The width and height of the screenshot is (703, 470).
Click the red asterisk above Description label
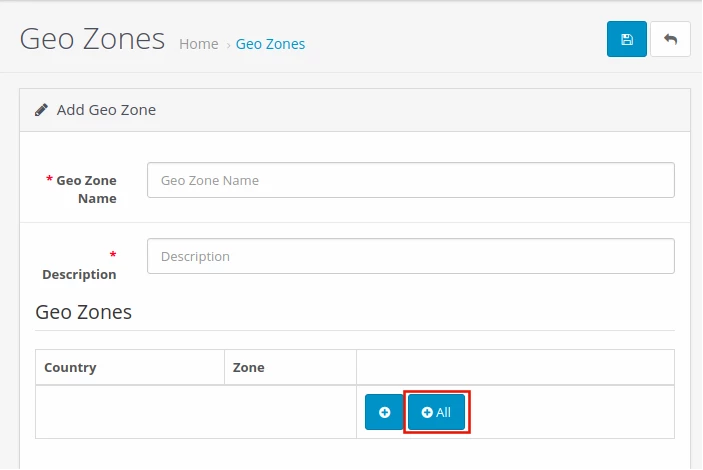[x=112, y=256]
